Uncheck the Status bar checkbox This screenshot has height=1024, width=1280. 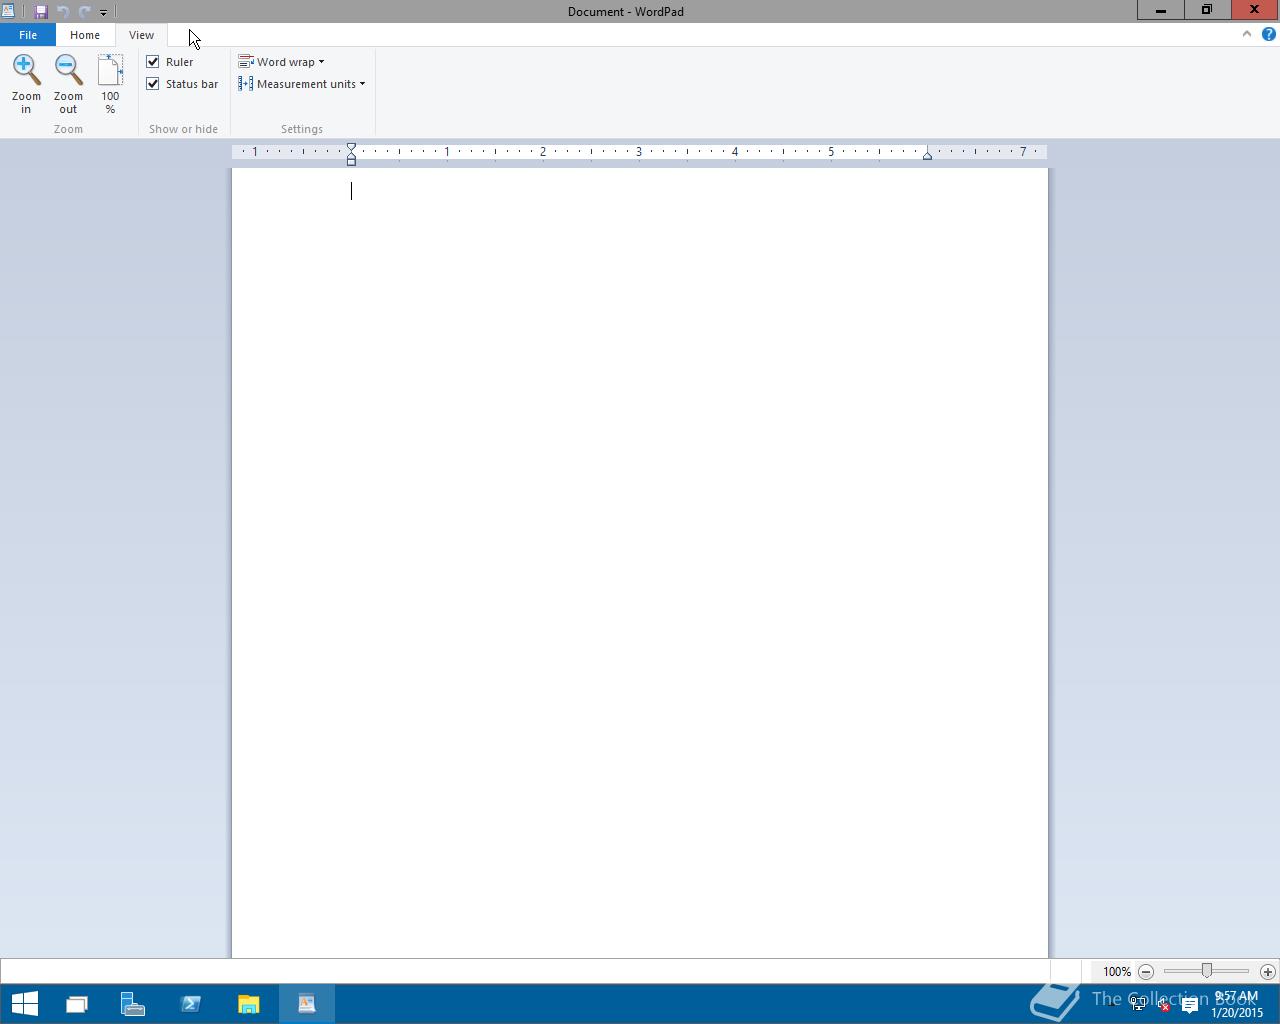coord(153,84)
